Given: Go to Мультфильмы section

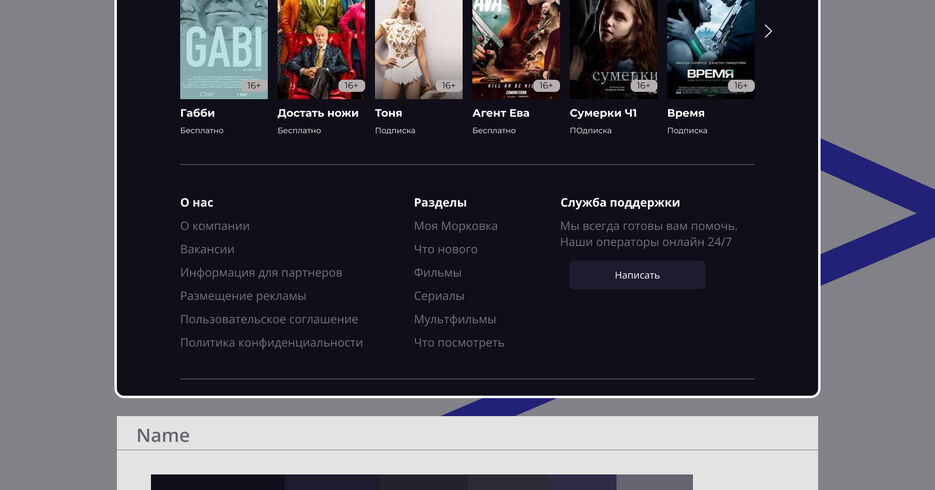Looking at the screenshot, I should click(x=455, y=319).
